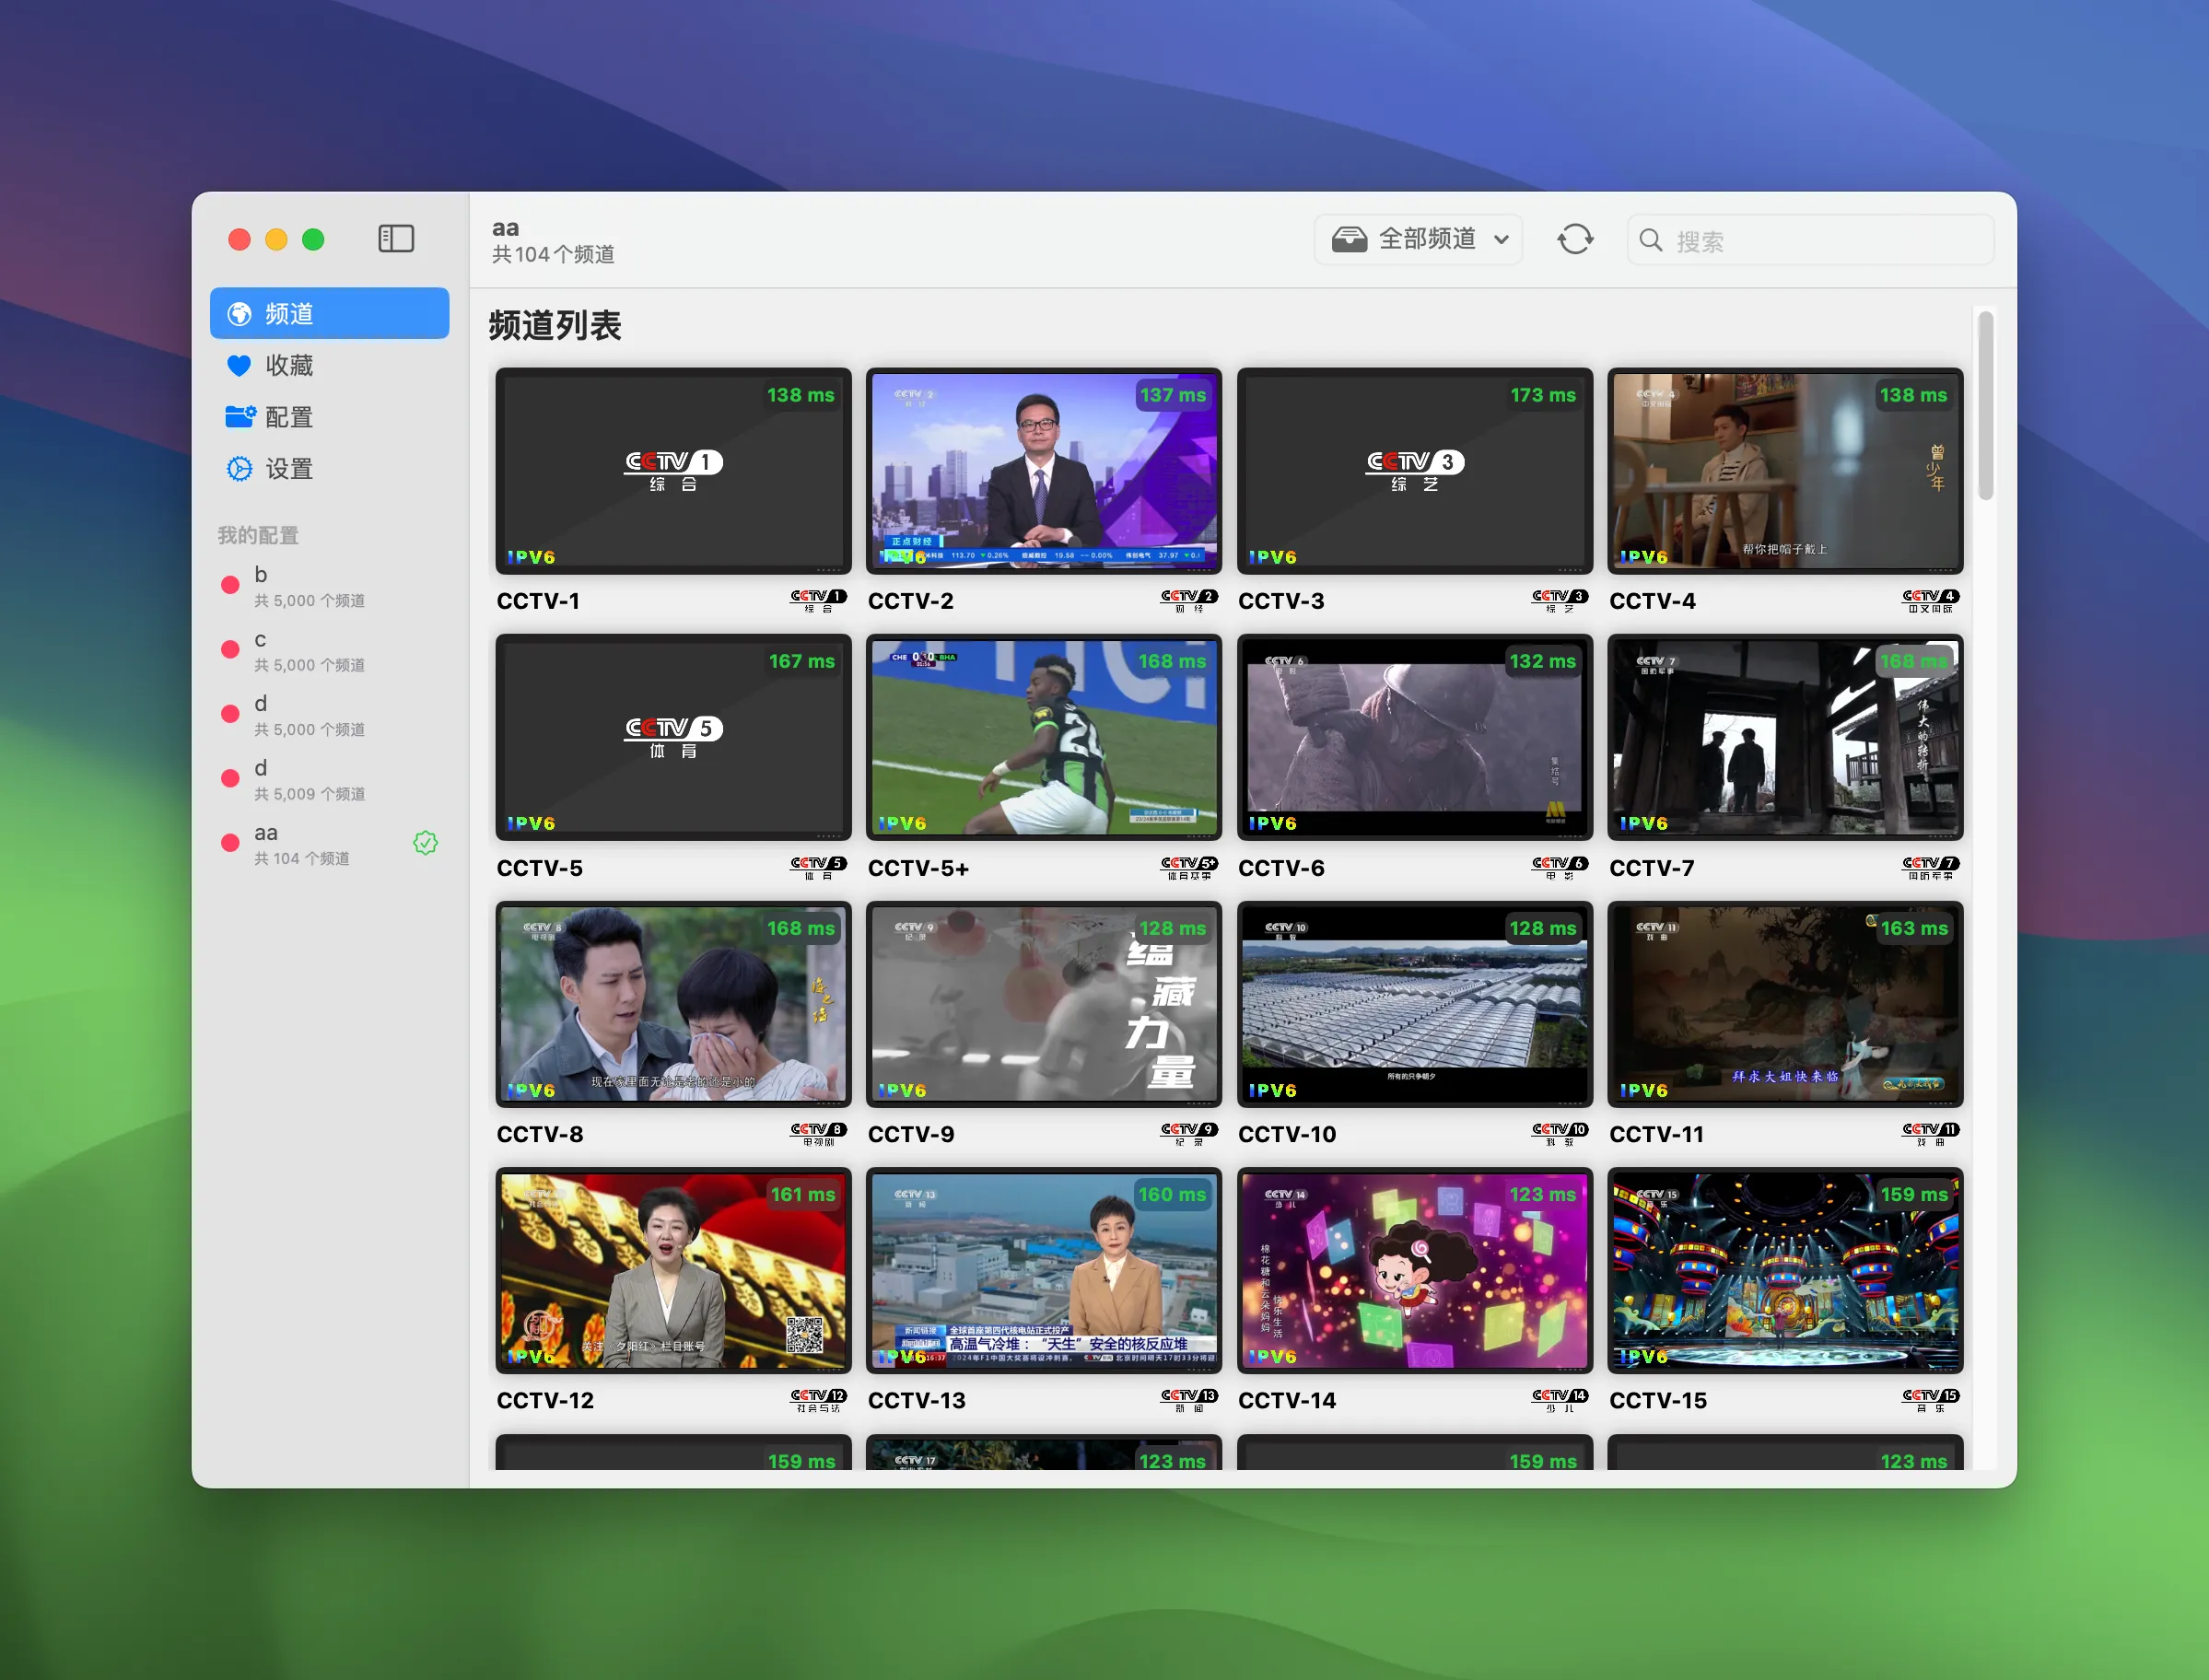Click the gear icon for 设置
Image resolution: width=2209 pixels, height=1680 pixels.
[x=240, y=469]
